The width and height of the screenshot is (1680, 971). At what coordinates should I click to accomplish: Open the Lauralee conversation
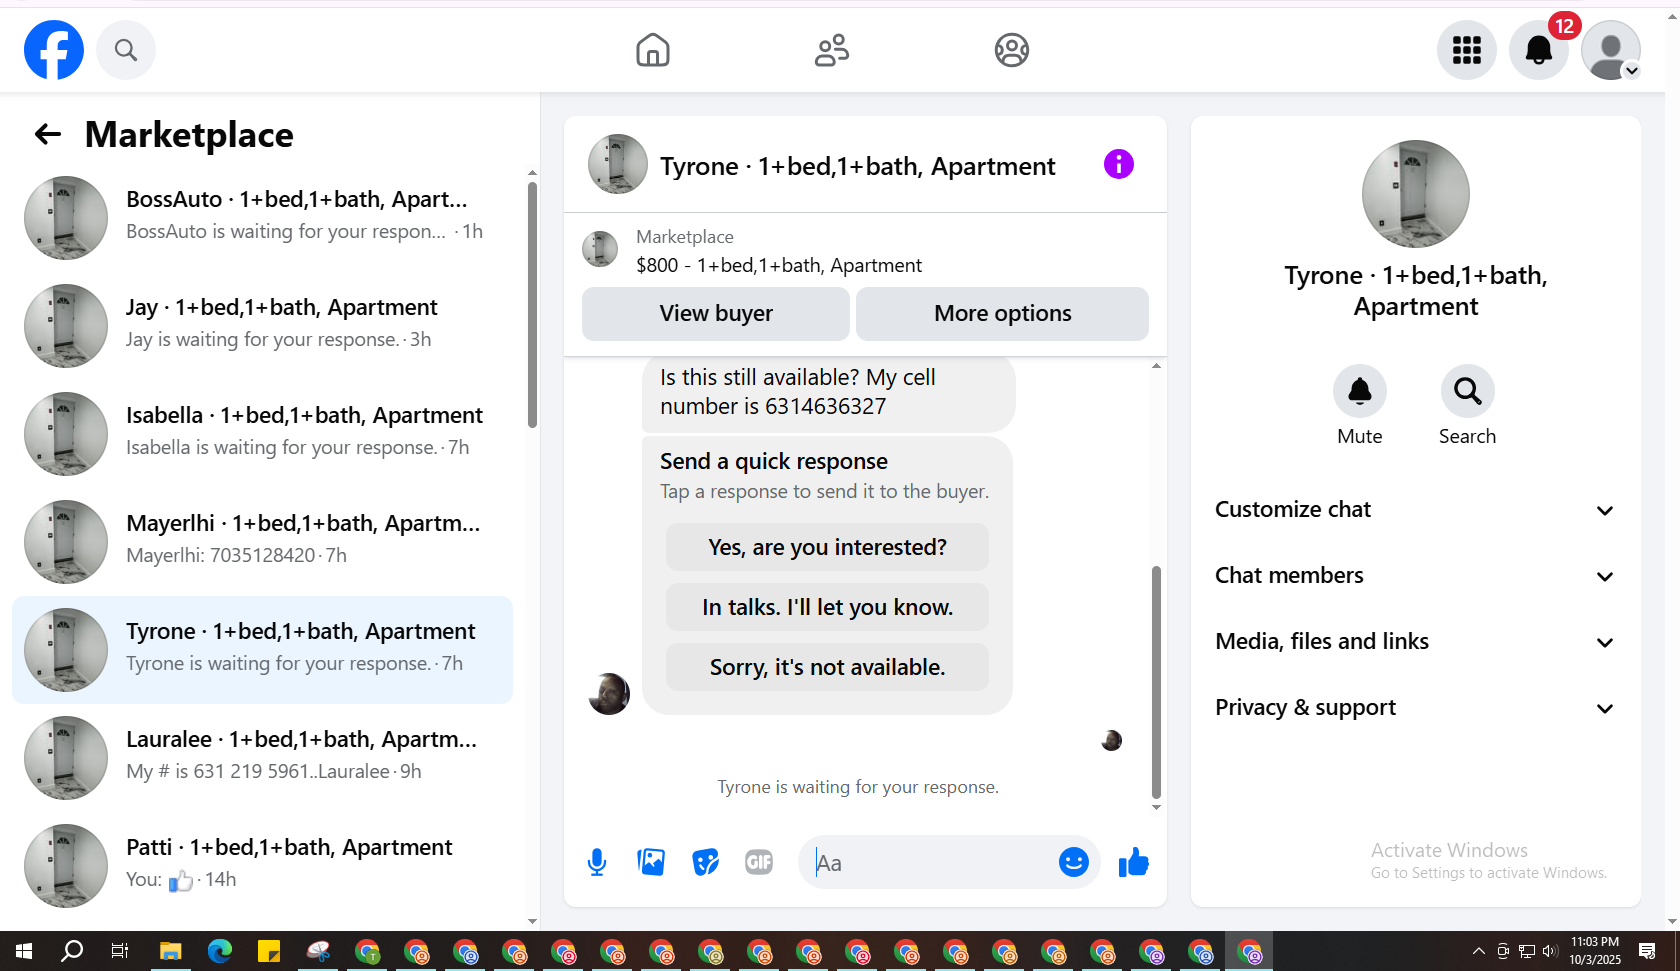pos(262,758)
